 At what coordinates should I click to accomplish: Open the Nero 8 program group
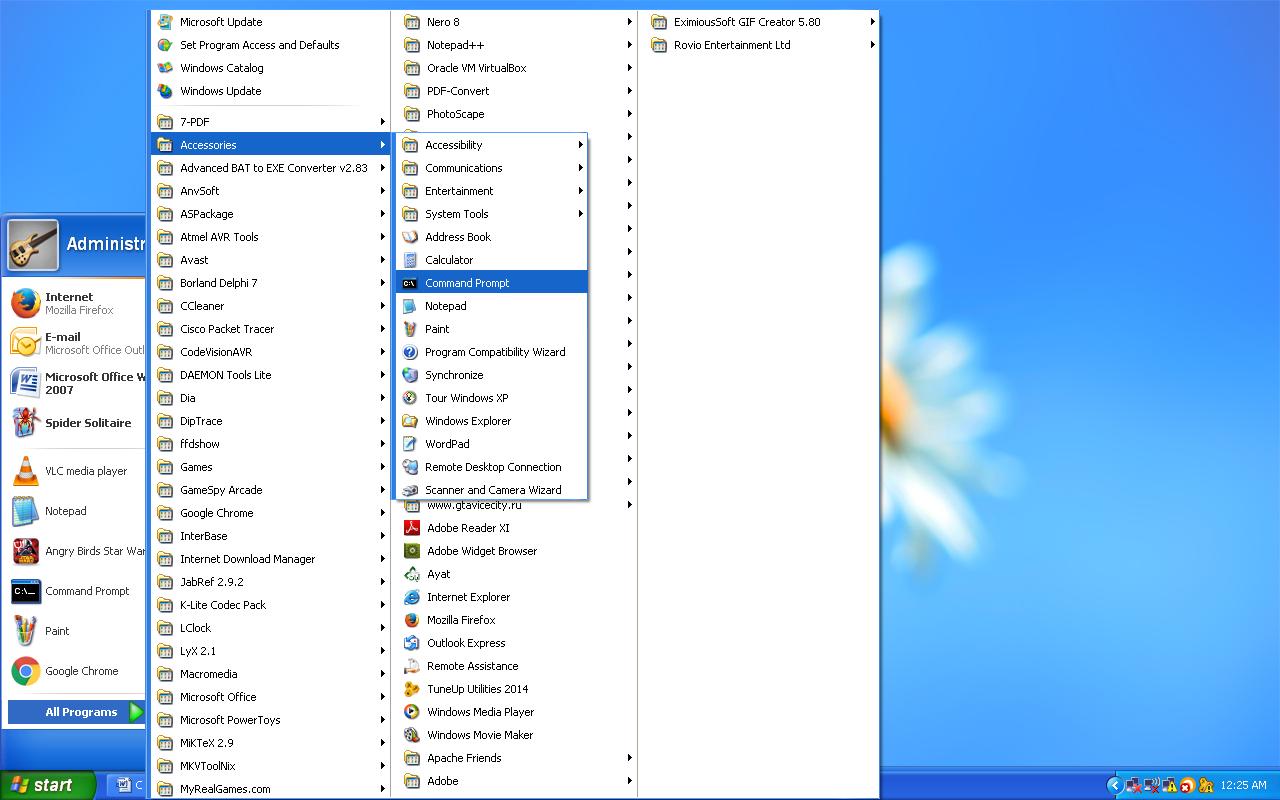(x=516, y=22)
